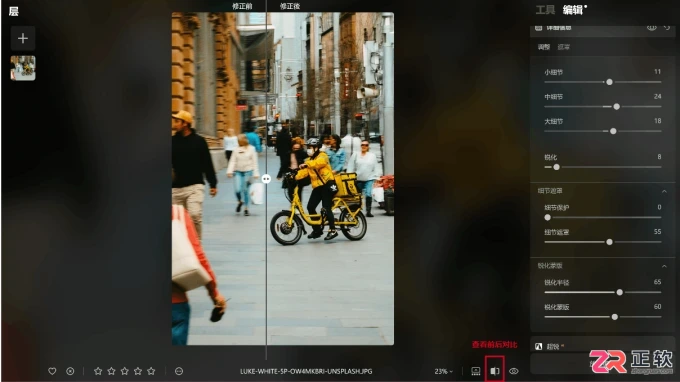Add a new layer with the plus button
Viewport: 680px width, 382px height.
23,38
